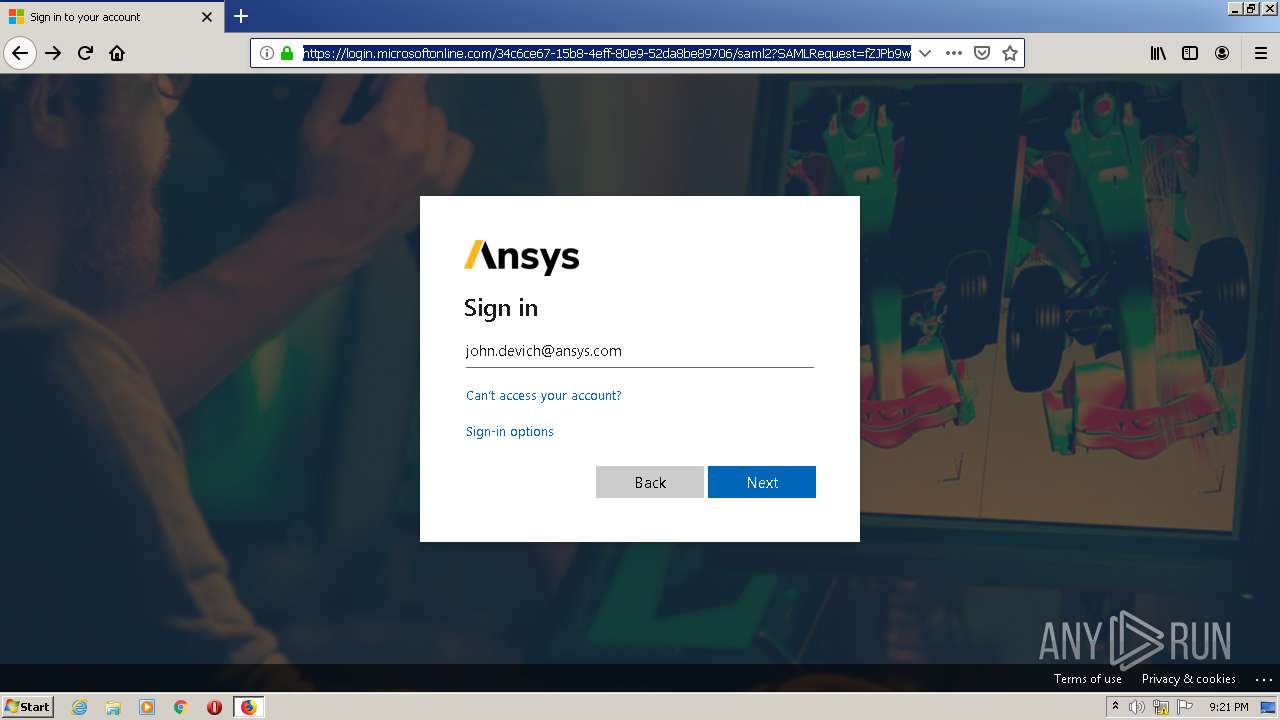Image resolution: width=1280 pixels, height=720 pixels.
Task: Open the Firefox account icon
Action: click(1222, 53)
